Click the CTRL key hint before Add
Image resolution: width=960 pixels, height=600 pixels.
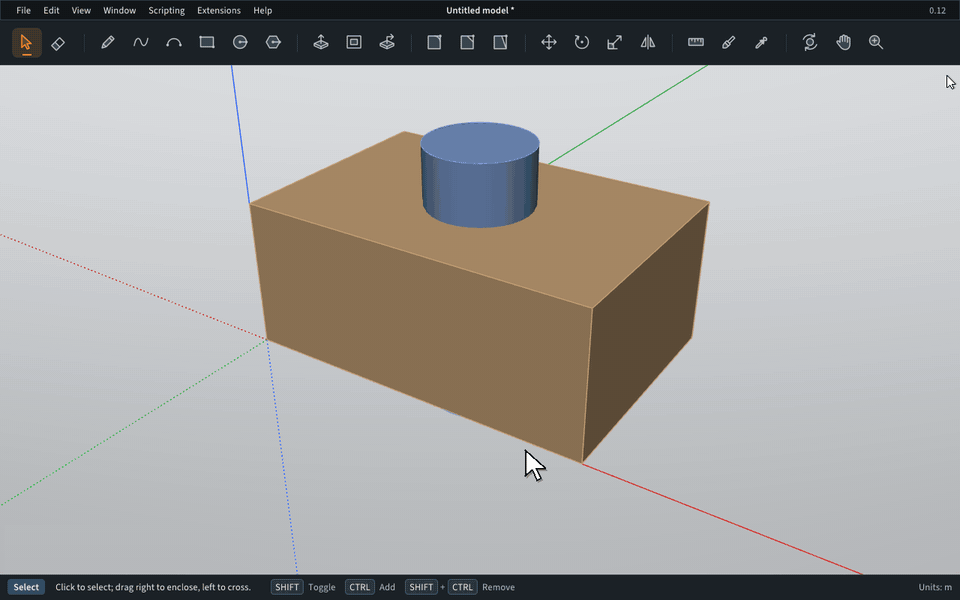359,587
